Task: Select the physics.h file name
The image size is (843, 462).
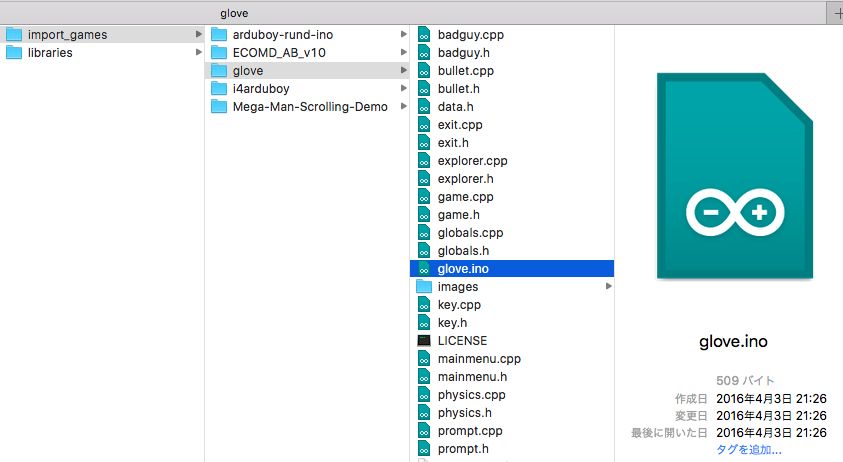Action: [x=465, y=413]
